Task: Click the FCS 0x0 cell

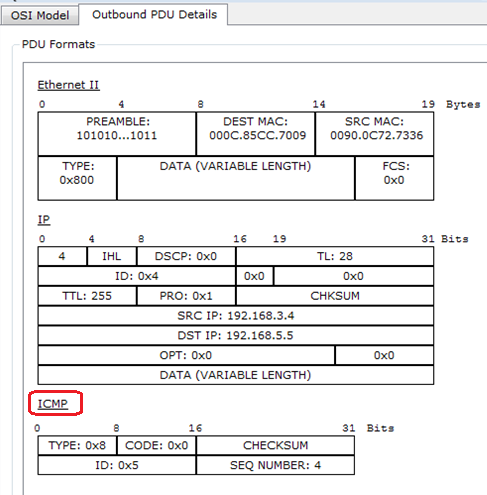Action: pyautogui.click(x=394, y=178)
